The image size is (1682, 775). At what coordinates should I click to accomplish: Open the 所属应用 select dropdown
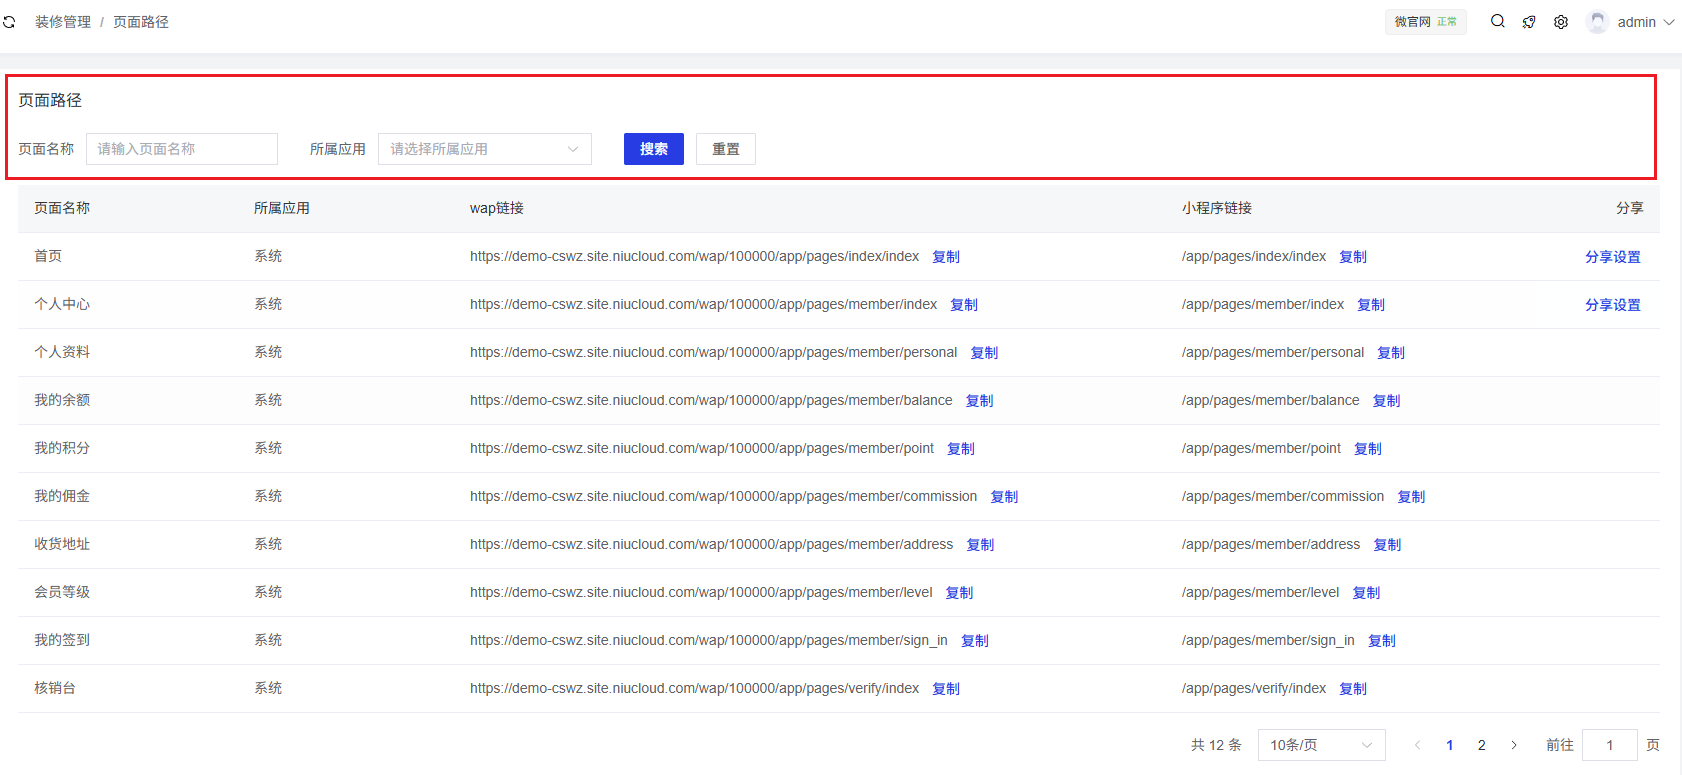click(x=484, y=149)
